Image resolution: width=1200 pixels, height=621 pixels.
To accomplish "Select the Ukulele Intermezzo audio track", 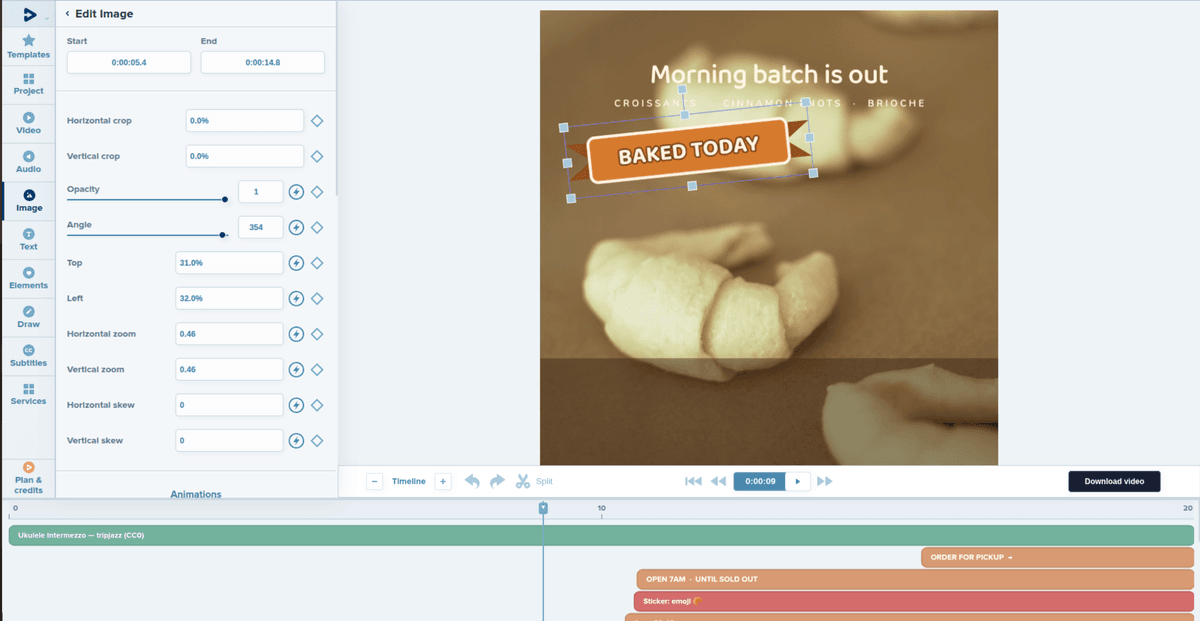I will [601, 535].
